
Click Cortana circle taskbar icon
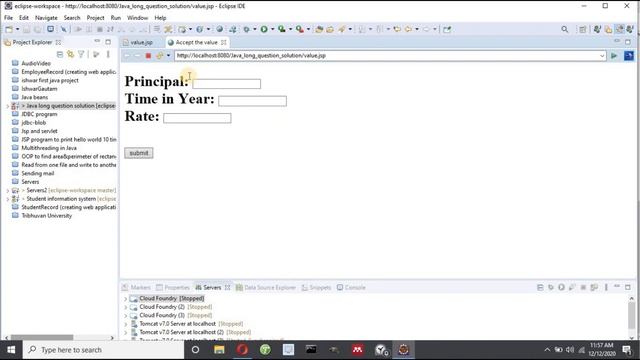(x=196, y=350)
